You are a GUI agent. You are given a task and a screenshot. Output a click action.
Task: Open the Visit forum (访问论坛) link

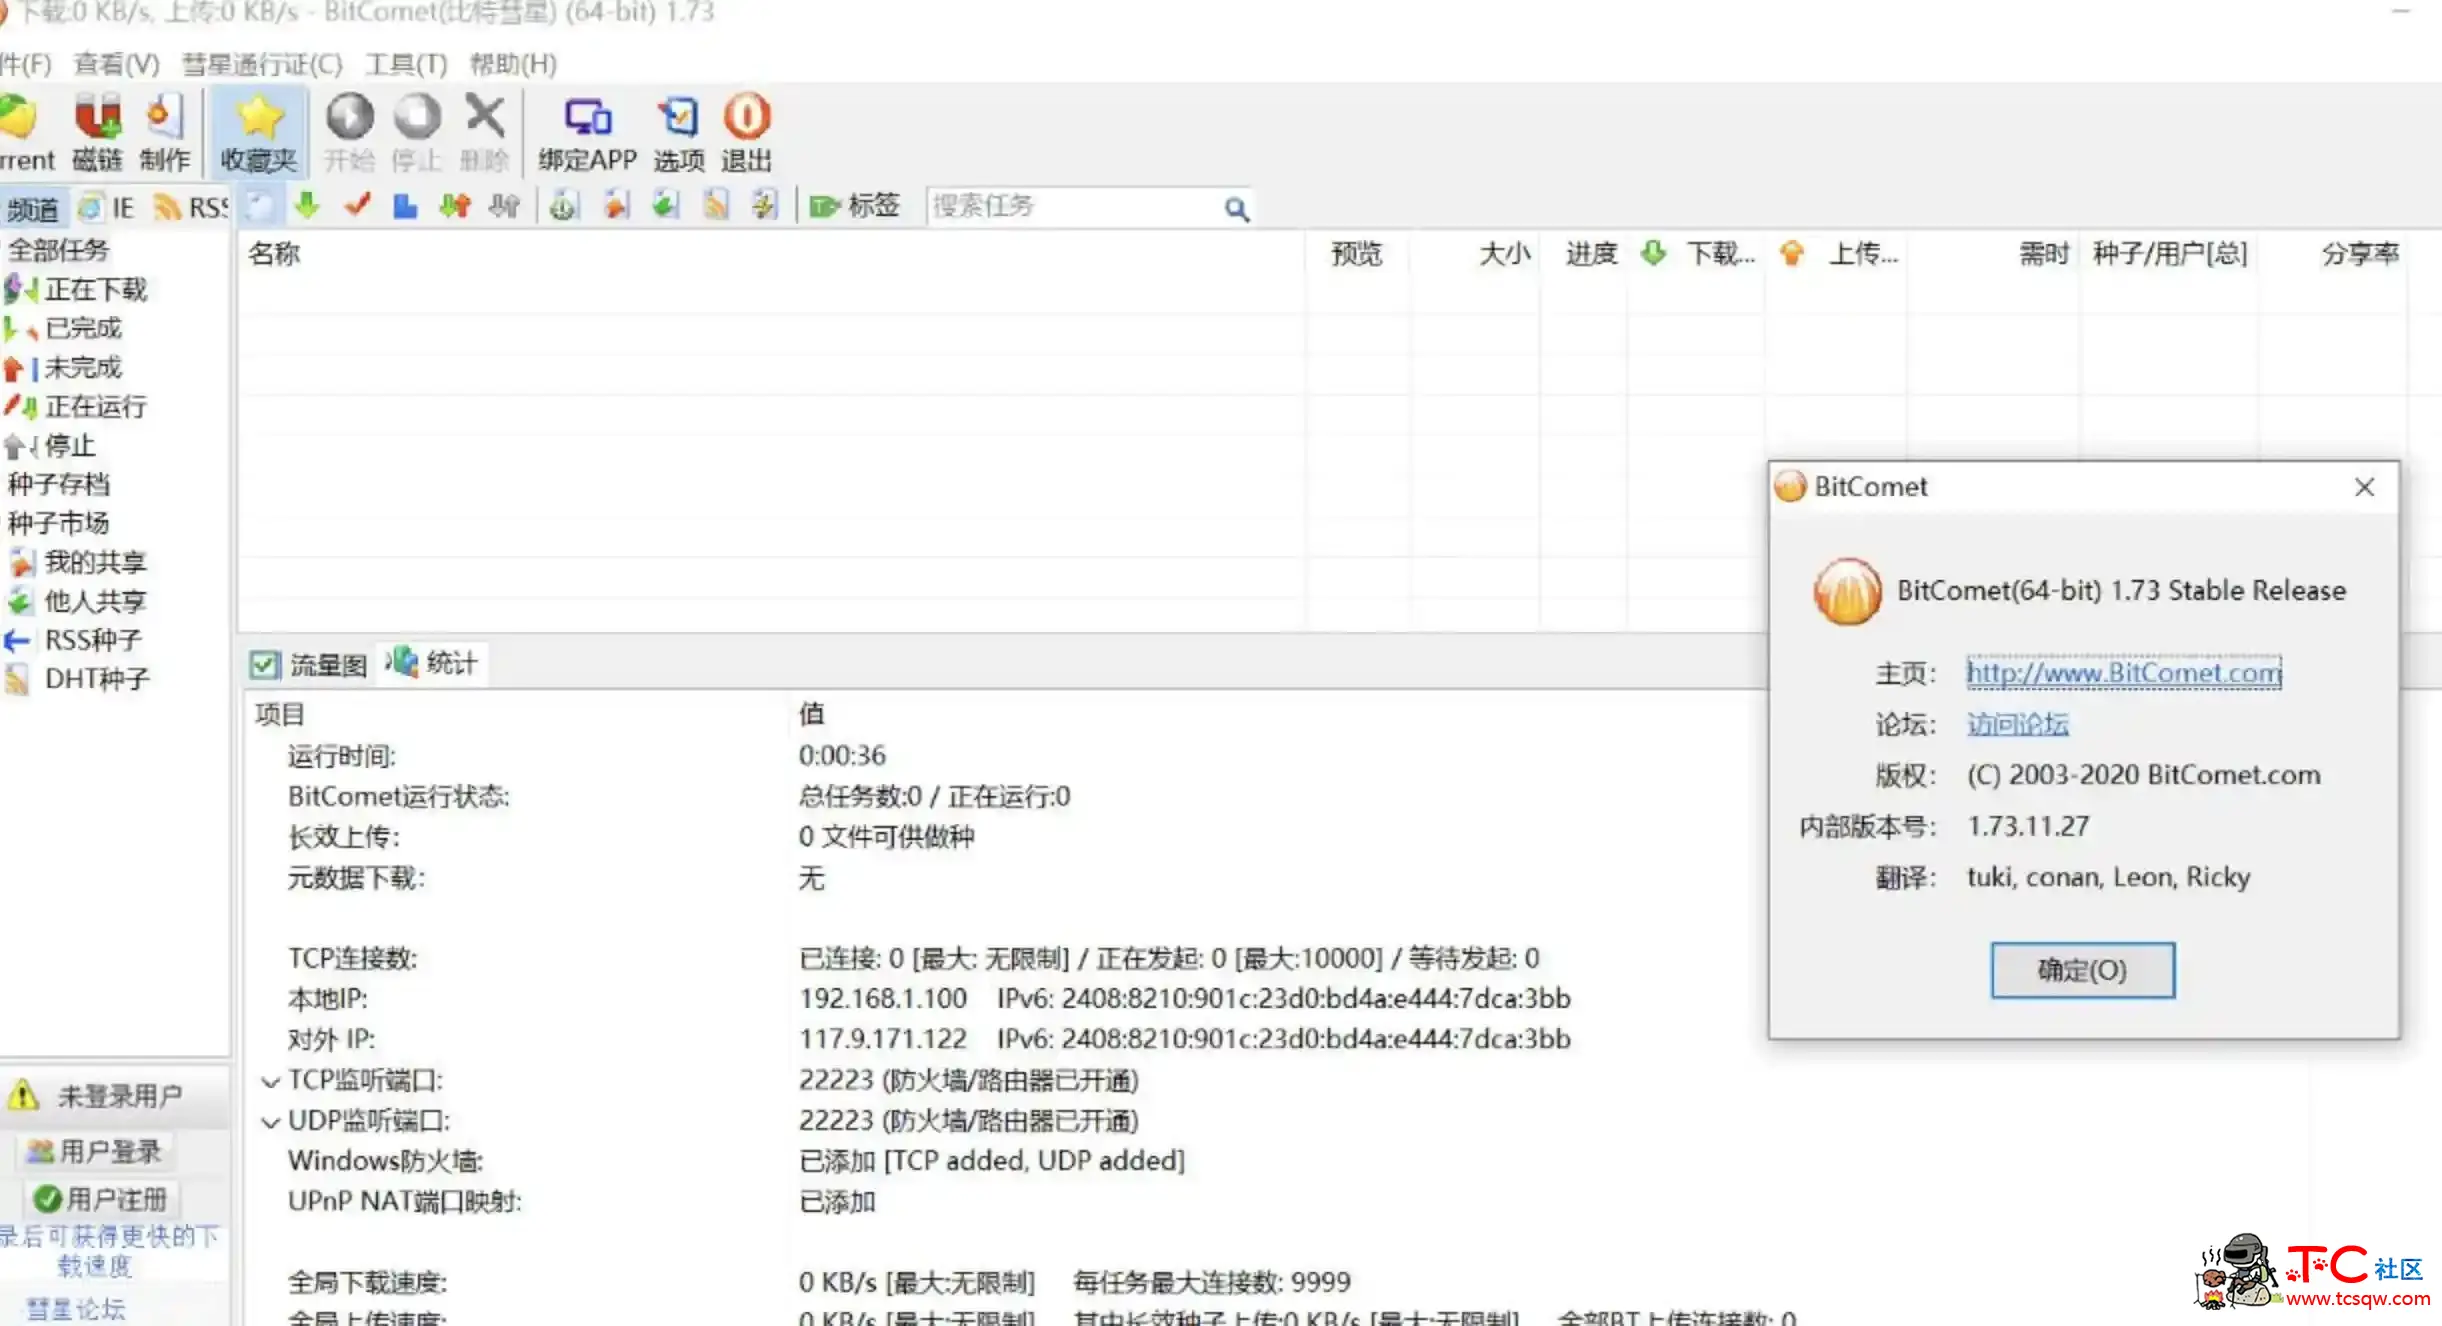[x=2018, y=724]
